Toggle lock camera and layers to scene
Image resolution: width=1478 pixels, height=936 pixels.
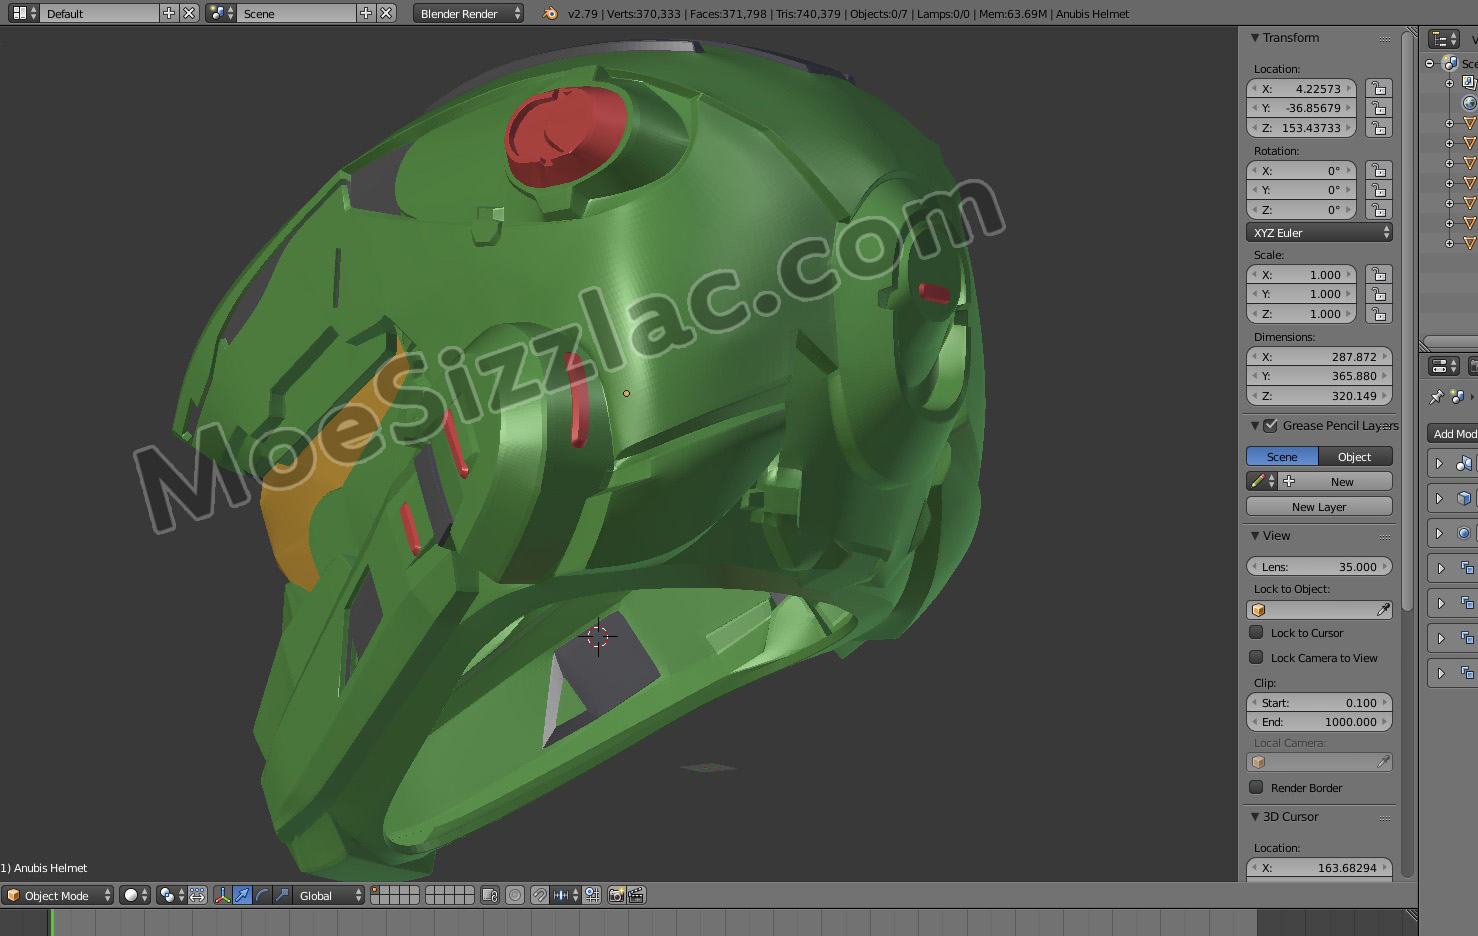coord(490,895)
